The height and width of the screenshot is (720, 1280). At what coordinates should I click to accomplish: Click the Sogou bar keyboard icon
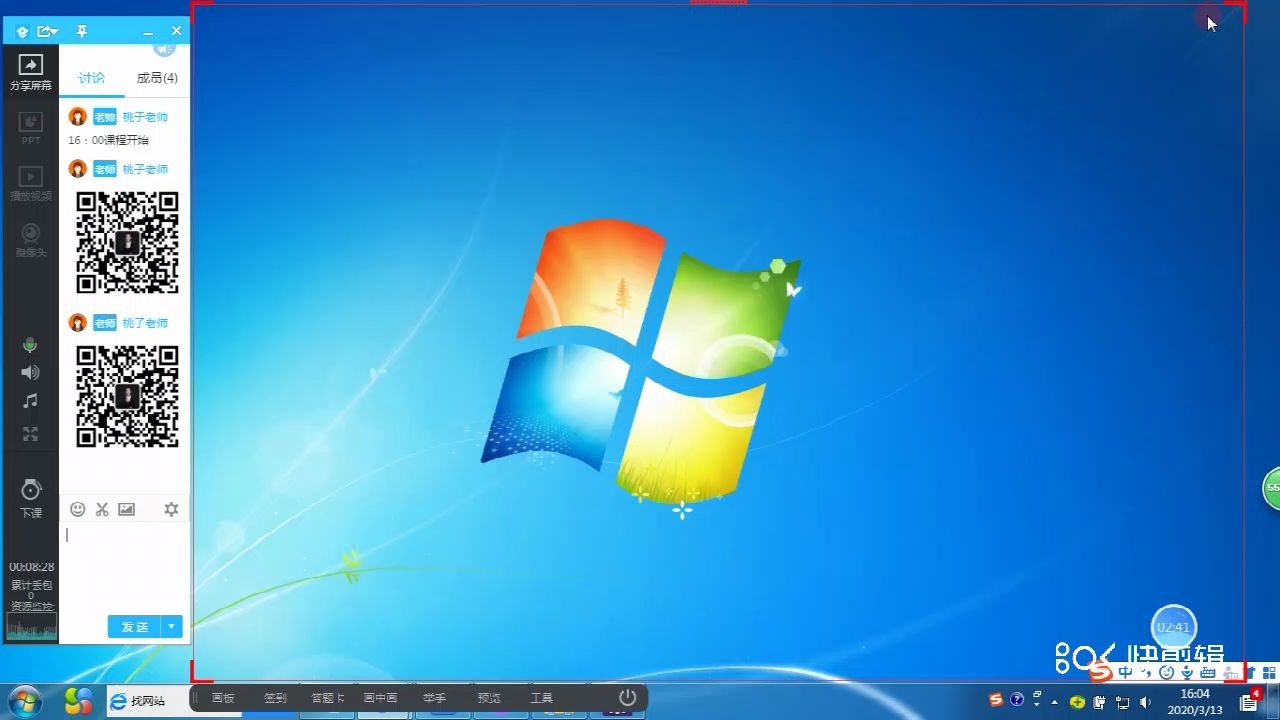[x=1207, y=673]
